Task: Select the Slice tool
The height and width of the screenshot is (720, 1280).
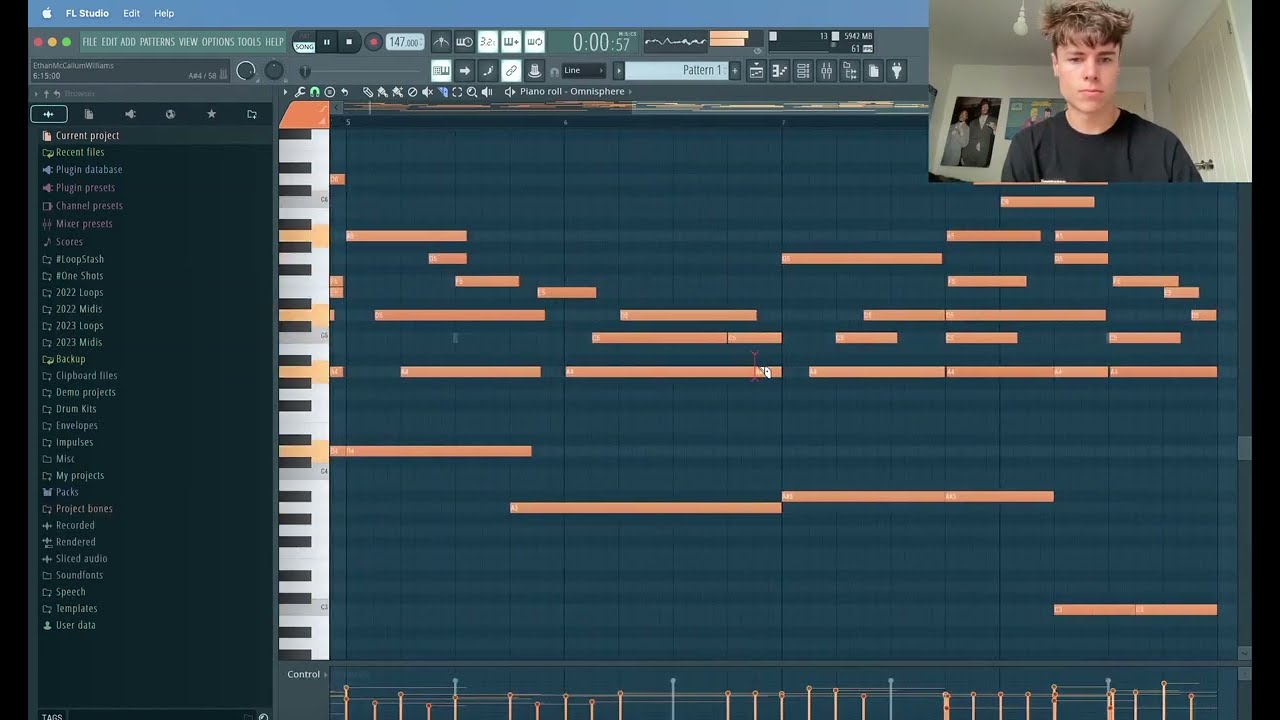Action: [x=442, y=92]
